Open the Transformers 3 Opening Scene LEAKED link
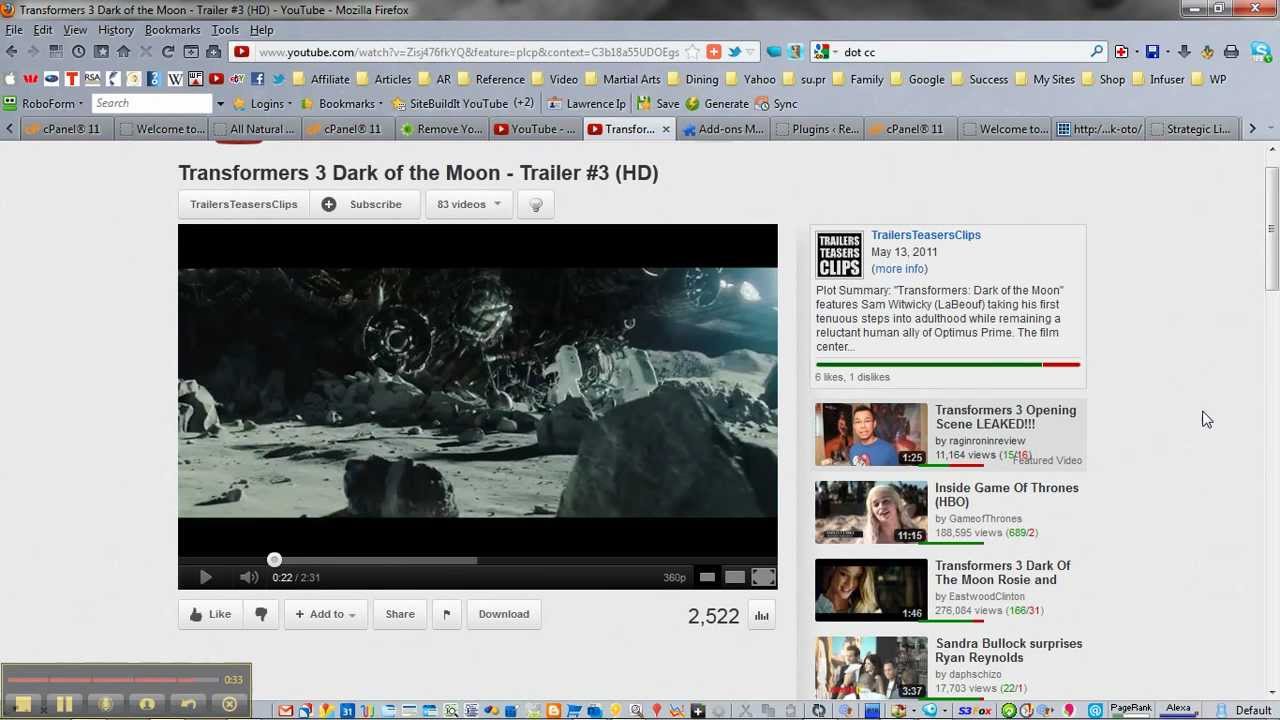The width and height of the screenshot is (1280, 720). click(x=1005, y=417)
